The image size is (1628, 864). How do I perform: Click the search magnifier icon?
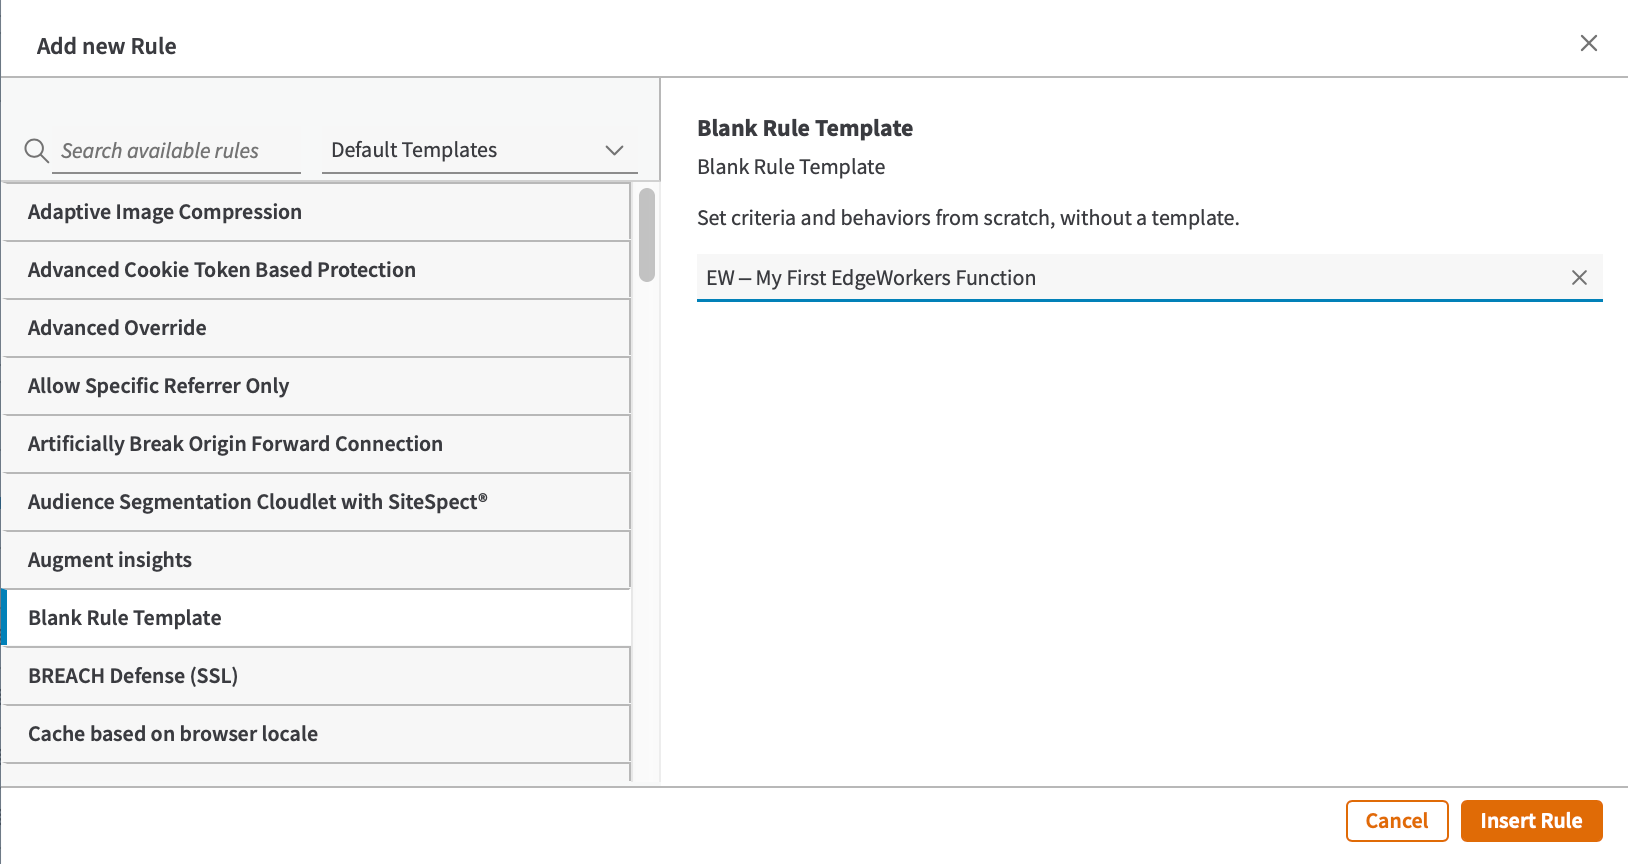point(36,151)
